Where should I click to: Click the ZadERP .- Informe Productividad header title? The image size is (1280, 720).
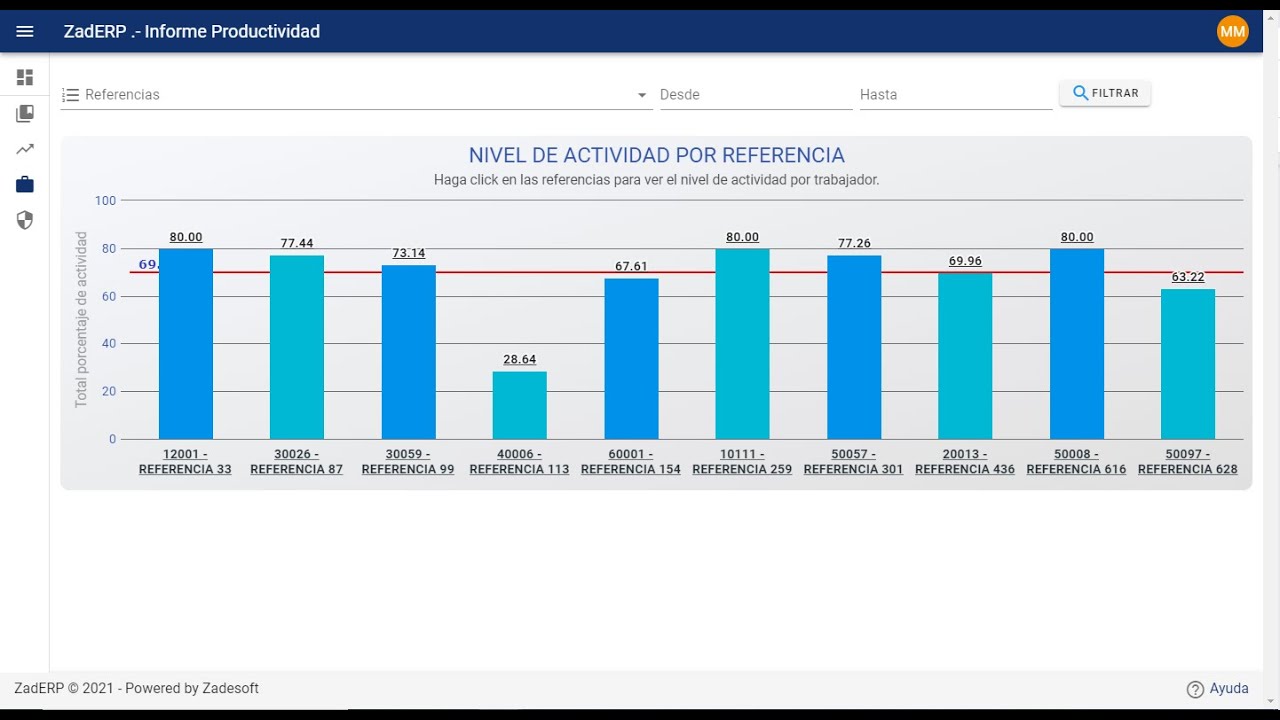192,32
